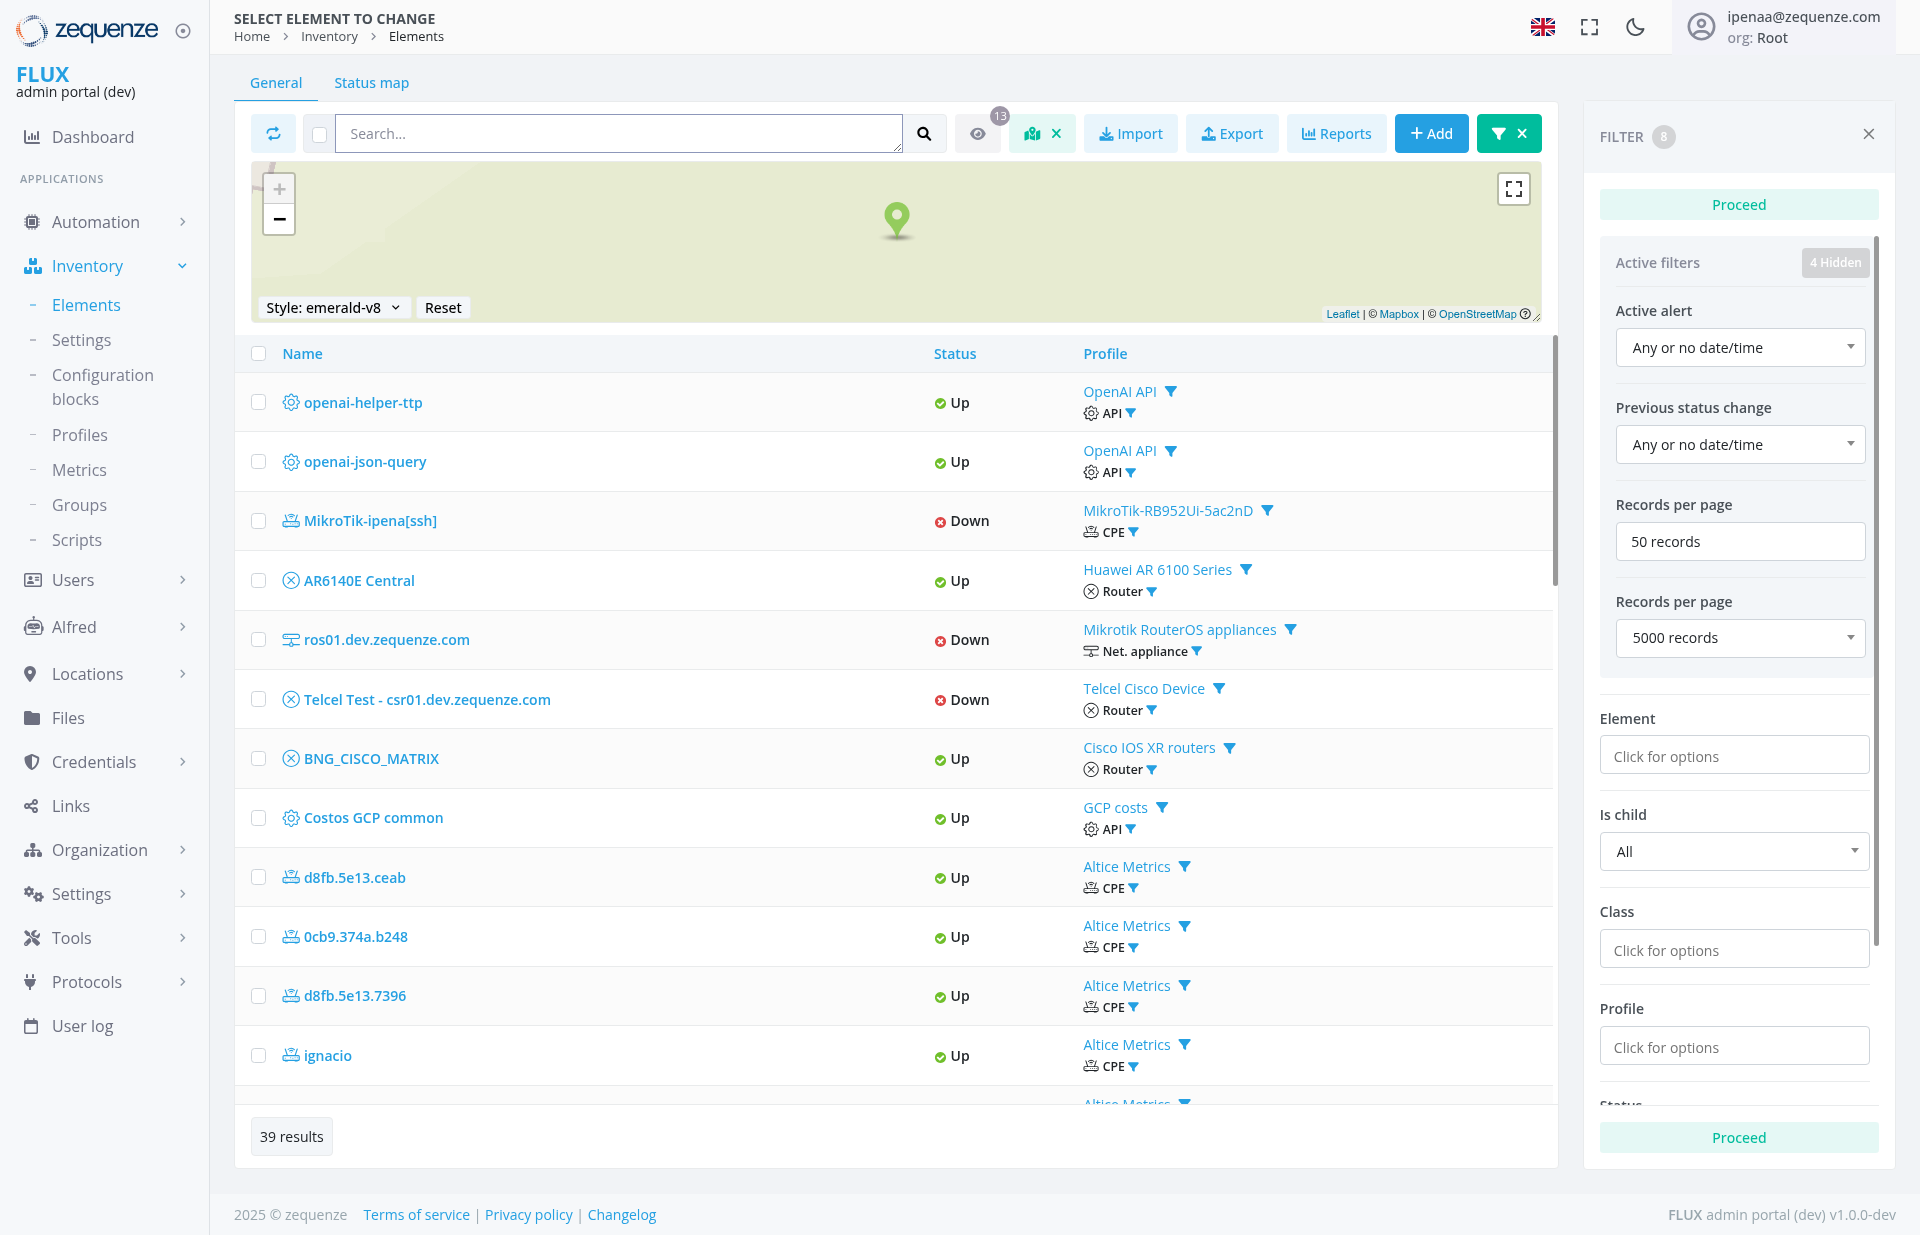Click the 4 Hidden badge in Active filters
The image size is (1920, 1235).
point(1835,263)
